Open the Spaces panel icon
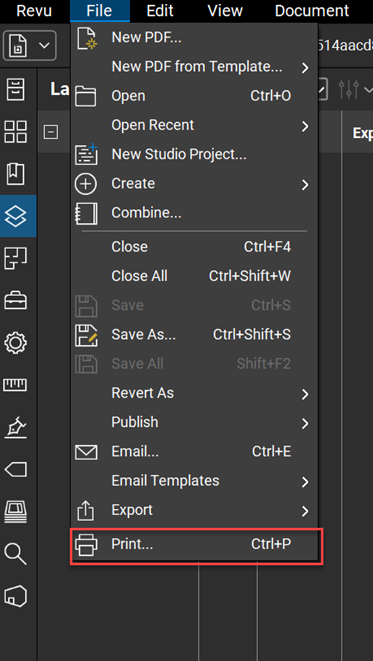 pyautogui.click(x=16, y=258)
